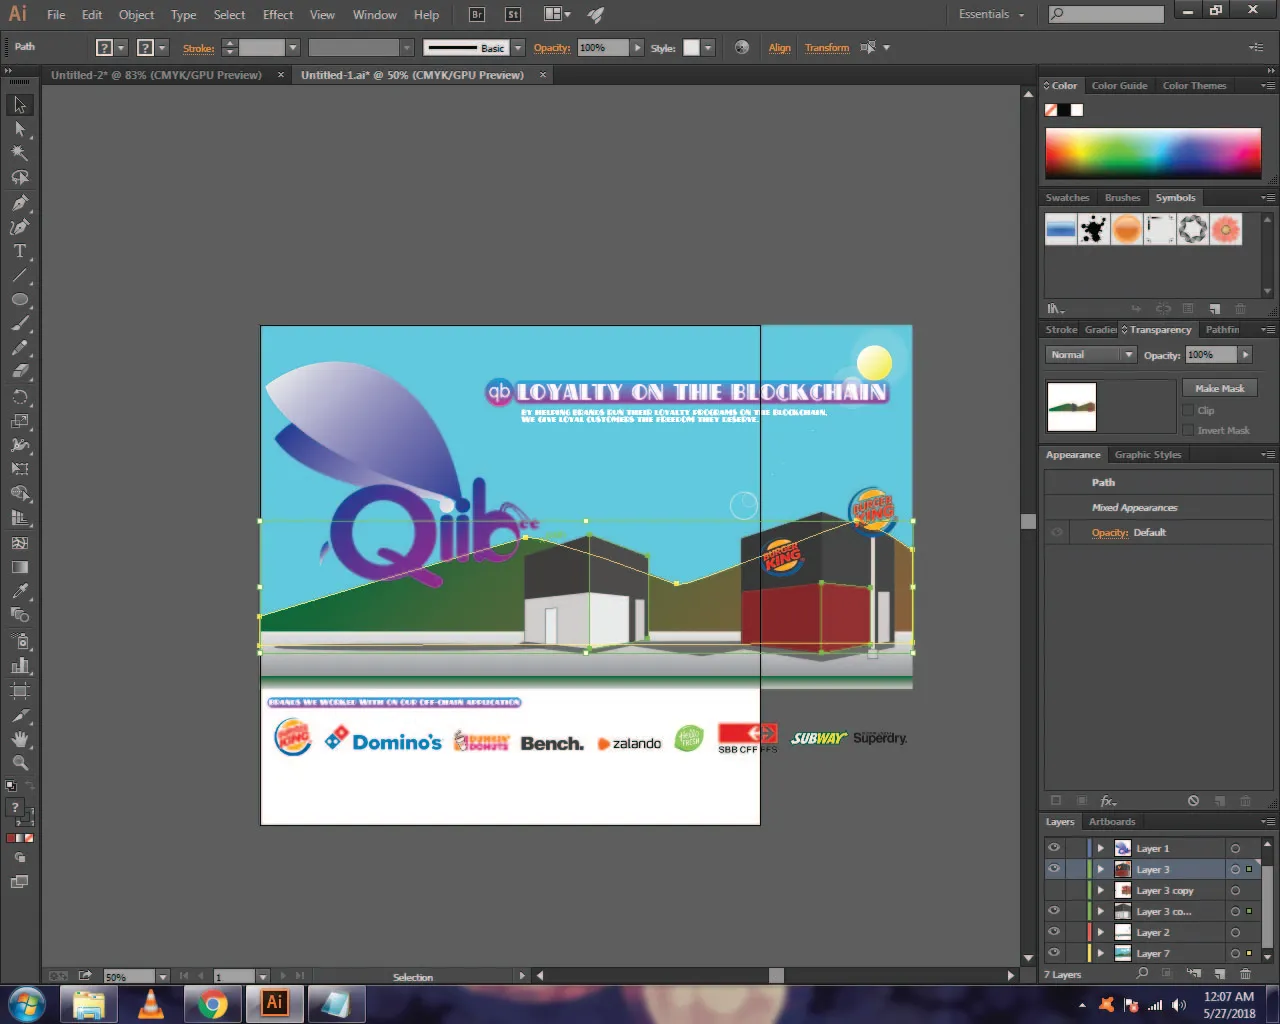Select the Lasso tool
The width and height of the screenshot is (1280, 1024).
[19, 178]
